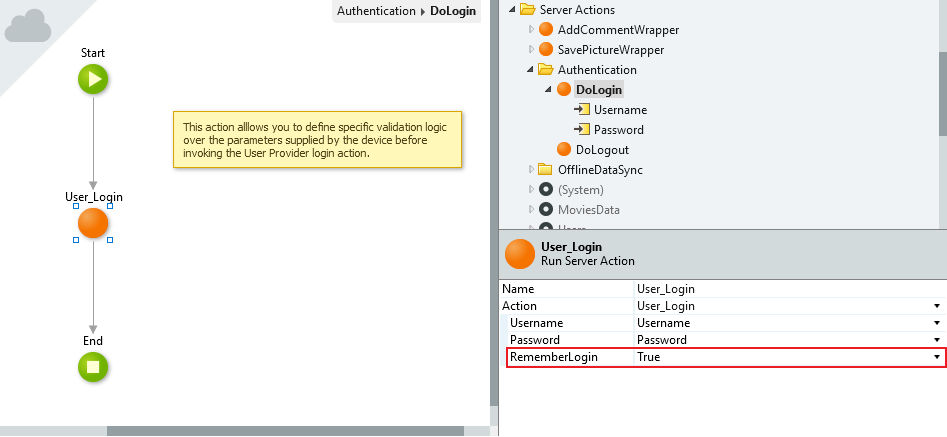
Task: Click the green End node icon
Action: pyautogui.click(x=93, y=367)
